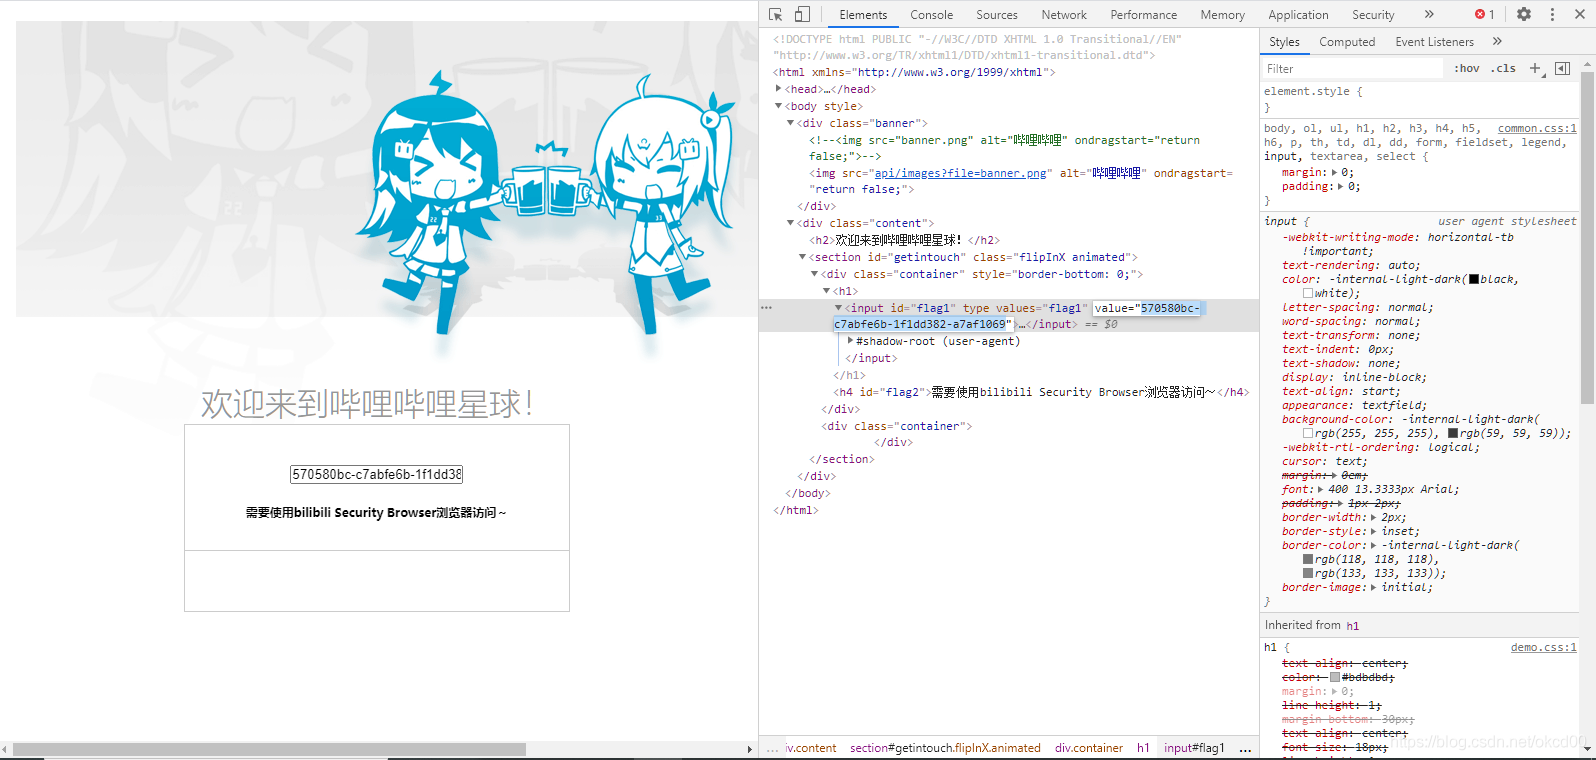Open common.css:1 source link
The width and height of the screenshot is (1596, 760).
click(x=1537, y=128)
